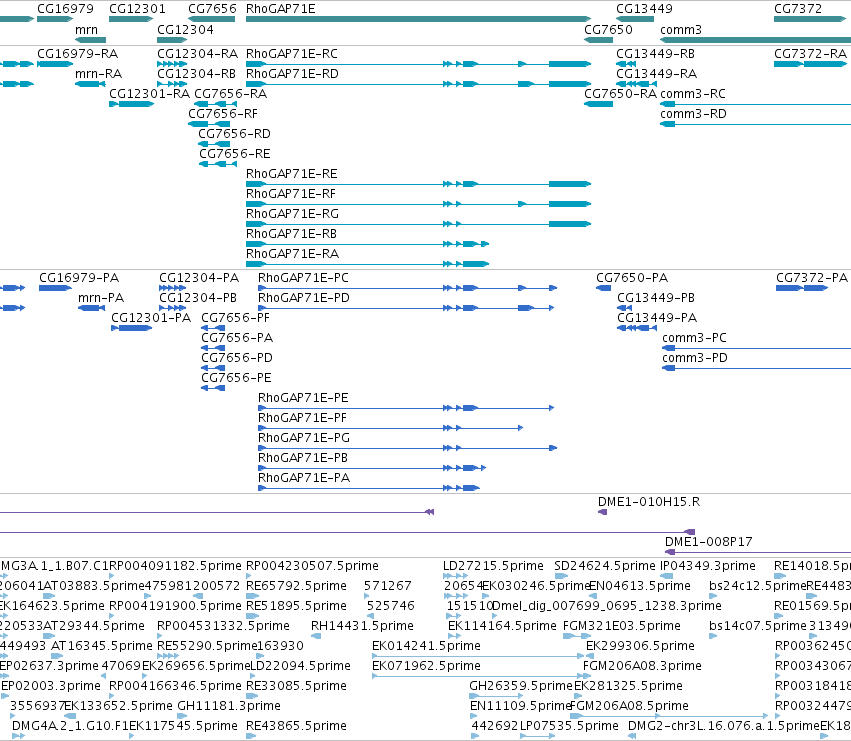The width and height of the screenshot is (851, 741).
Task: Click the RhoGAP71E-RB transcript label
Action: [x=291, y=234]
